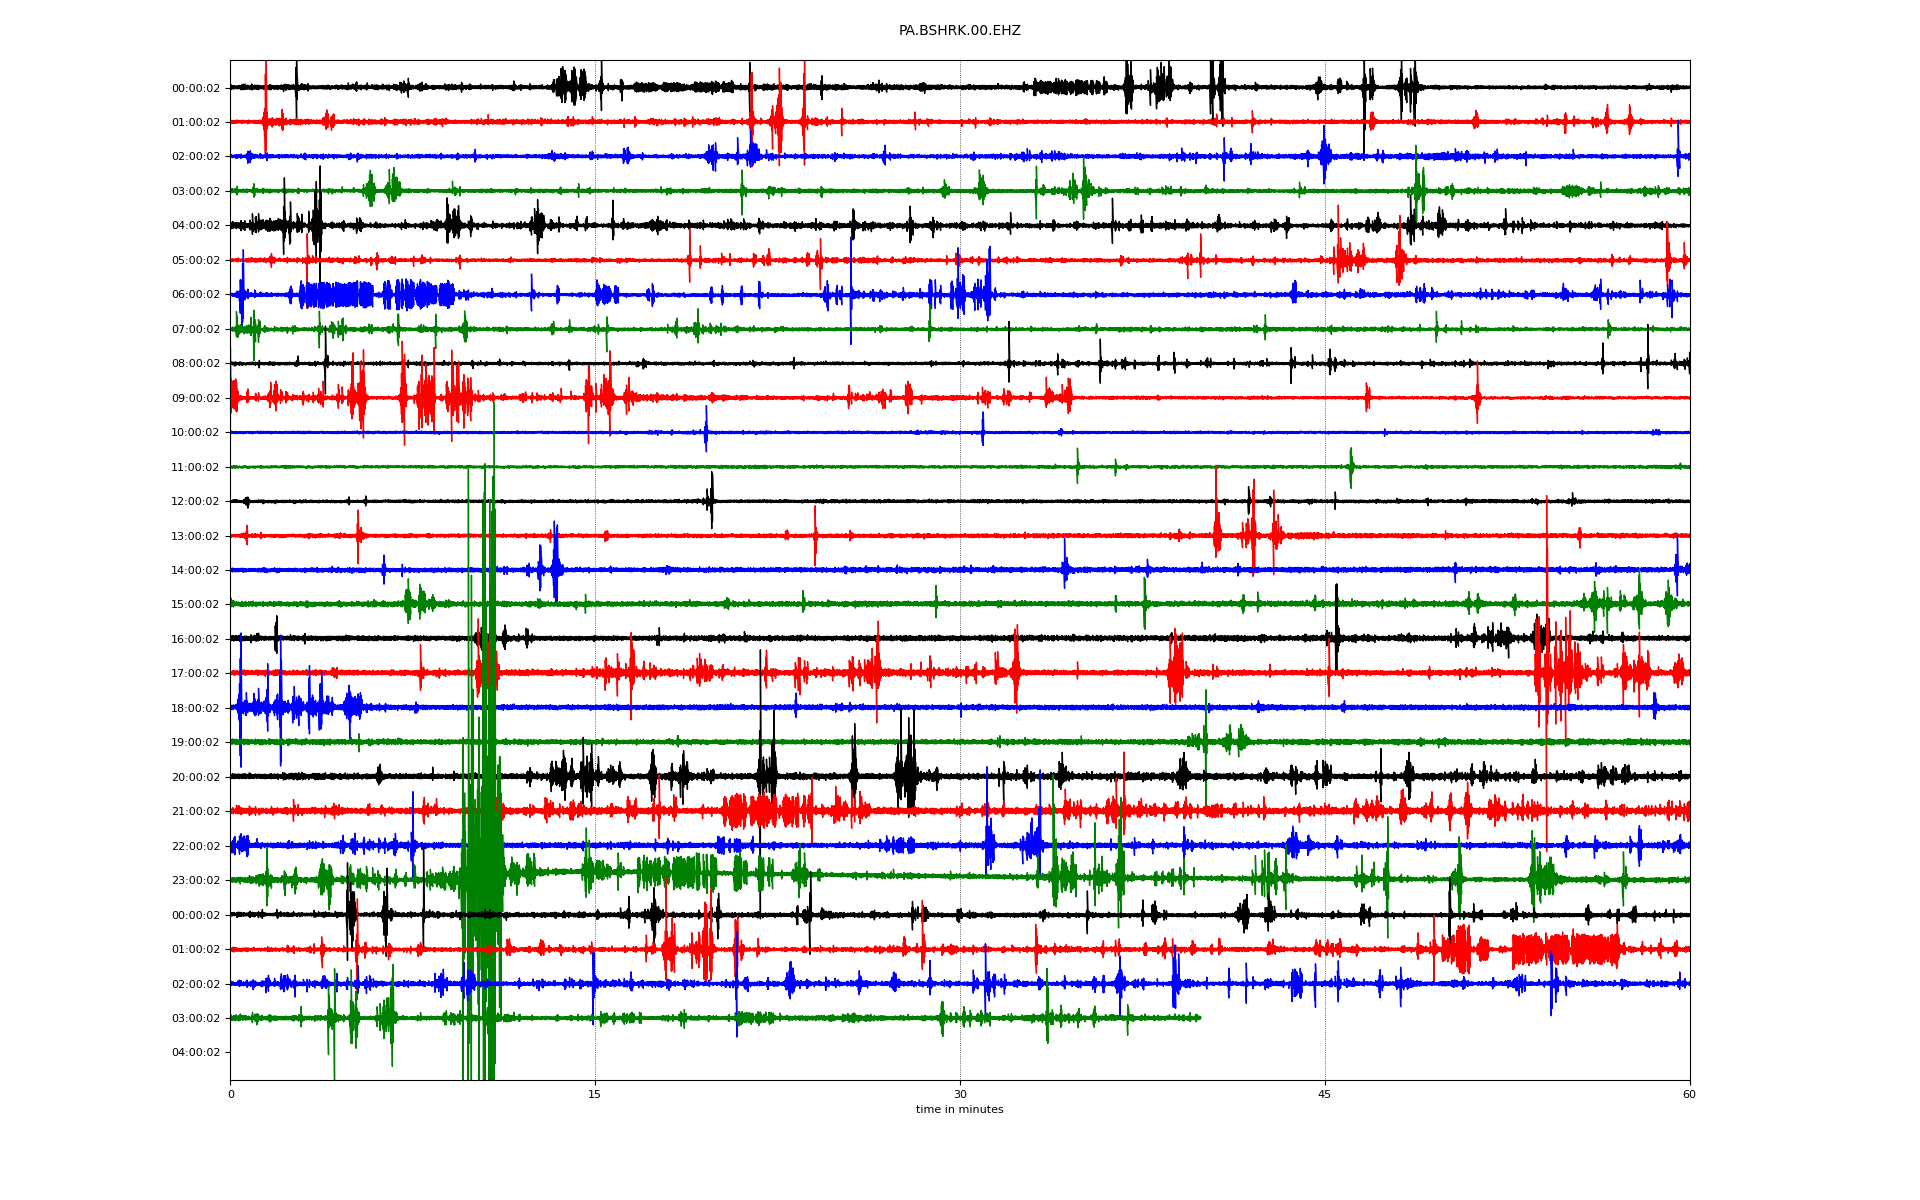Click the 17:00:02 time label
This screenshot has width=1920, height=1200.
[x=195, y=674]
